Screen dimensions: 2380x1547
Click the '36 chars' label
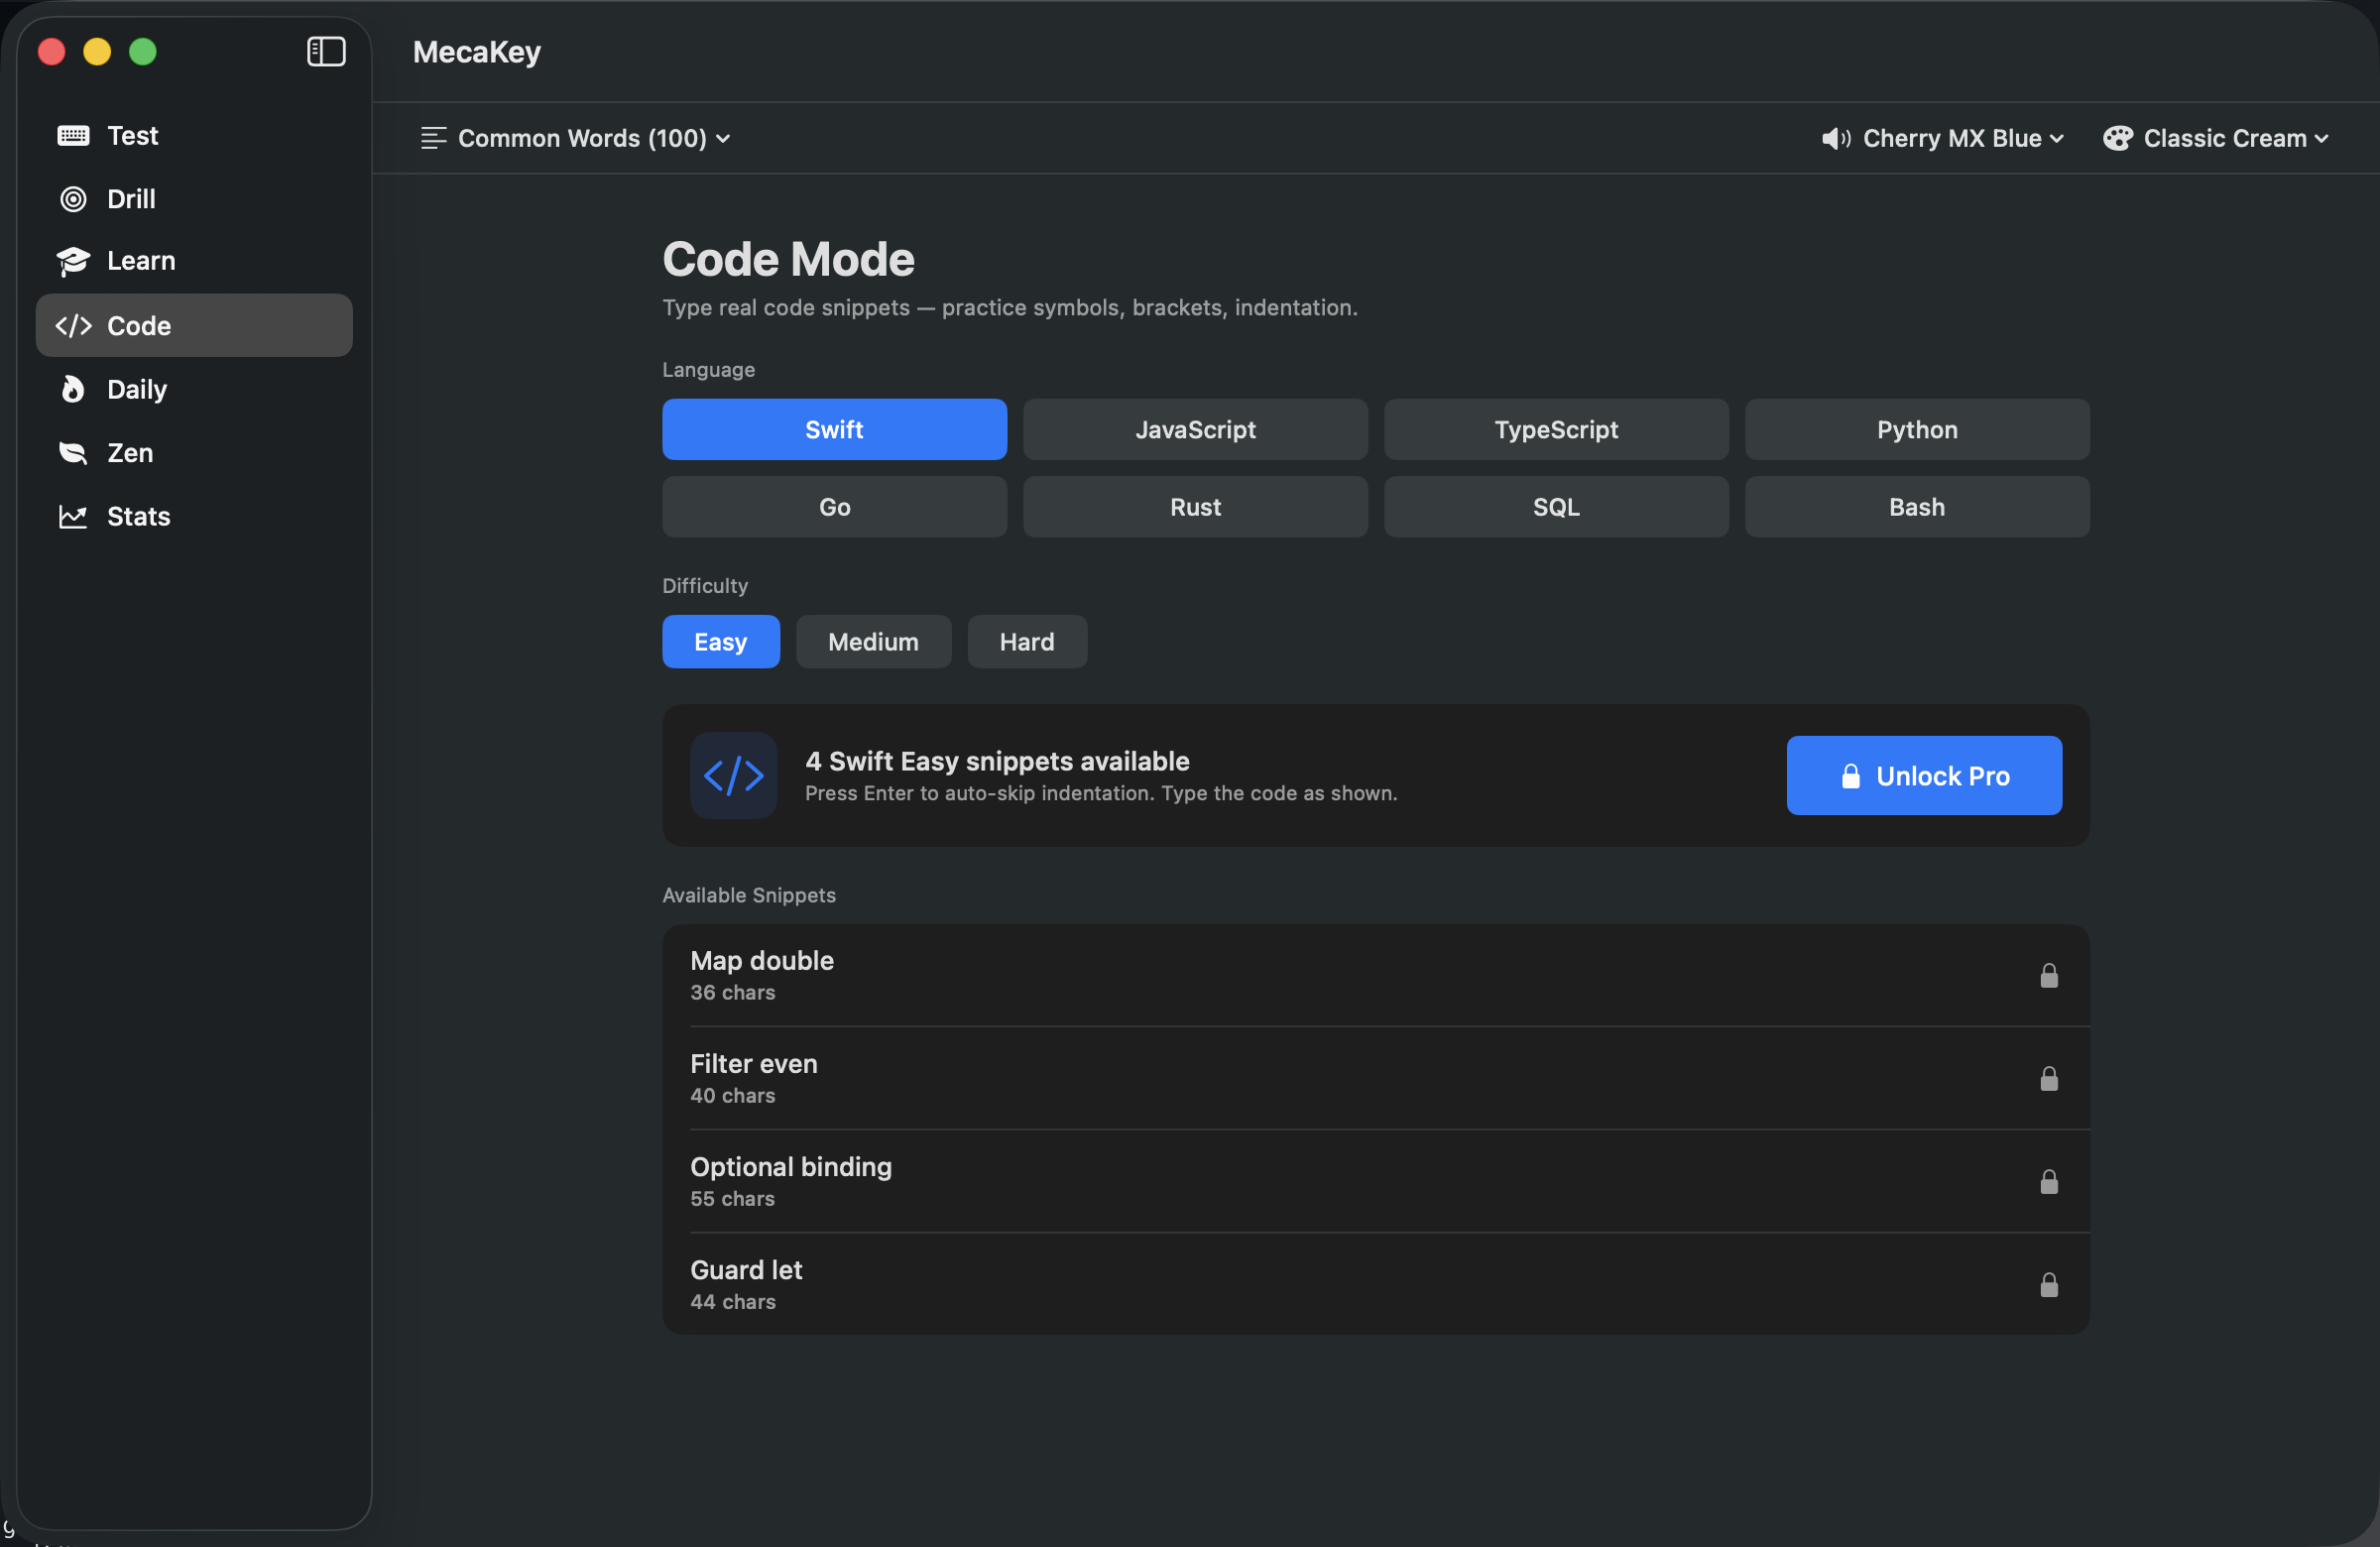[733, 993]
